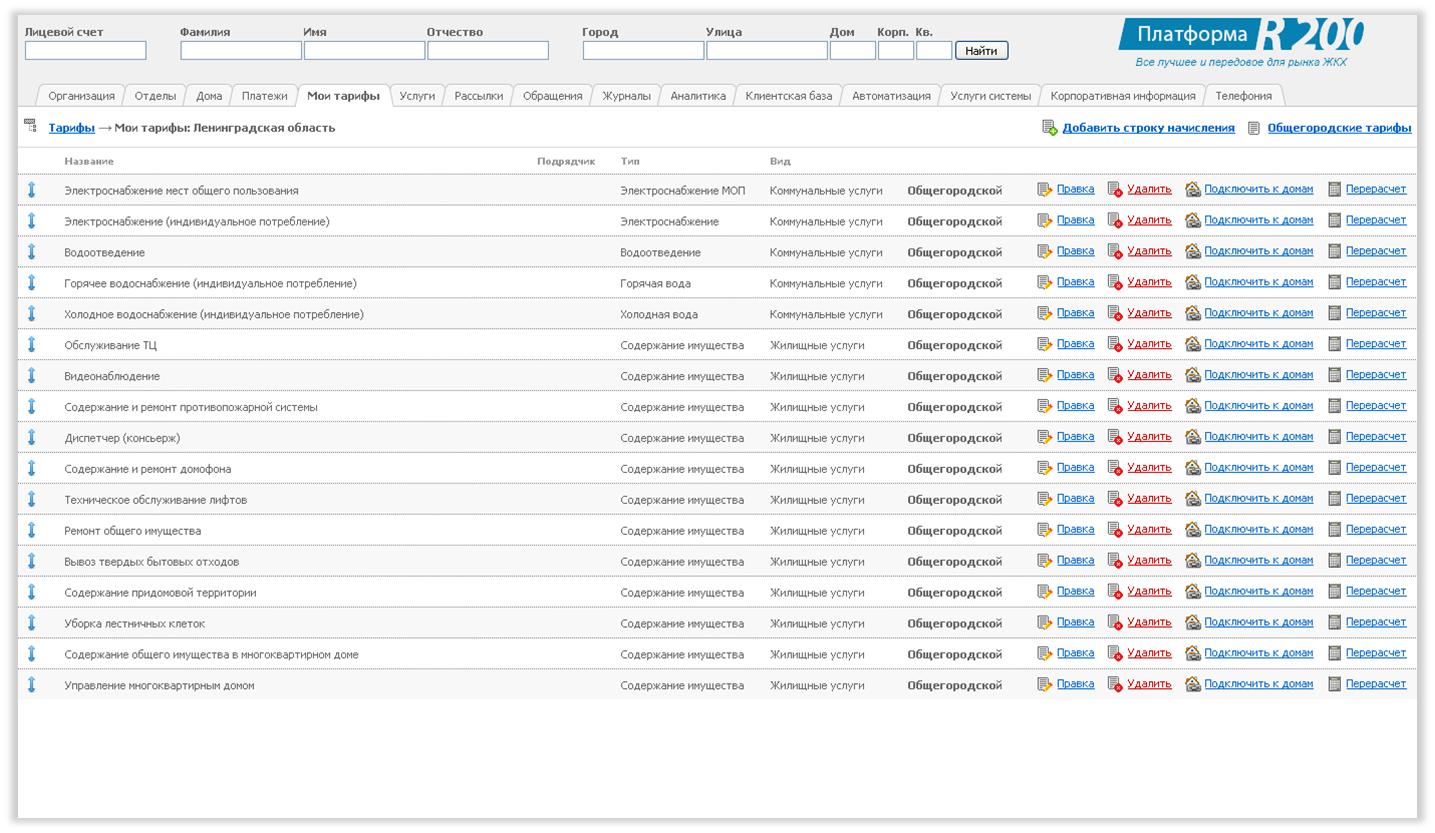Open the Аналитика tab
Screen dimensions: 1435x833
point(698,96)
